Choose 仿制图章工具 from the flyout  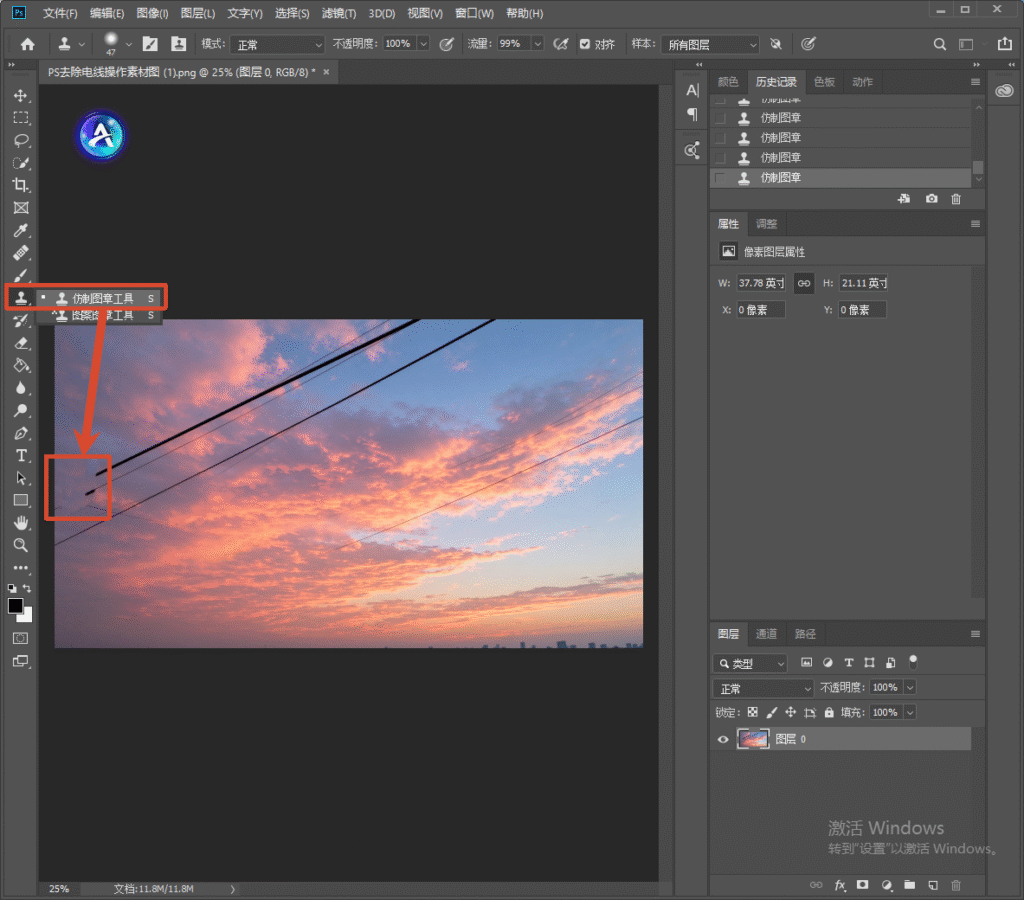[x=98, y=298]
